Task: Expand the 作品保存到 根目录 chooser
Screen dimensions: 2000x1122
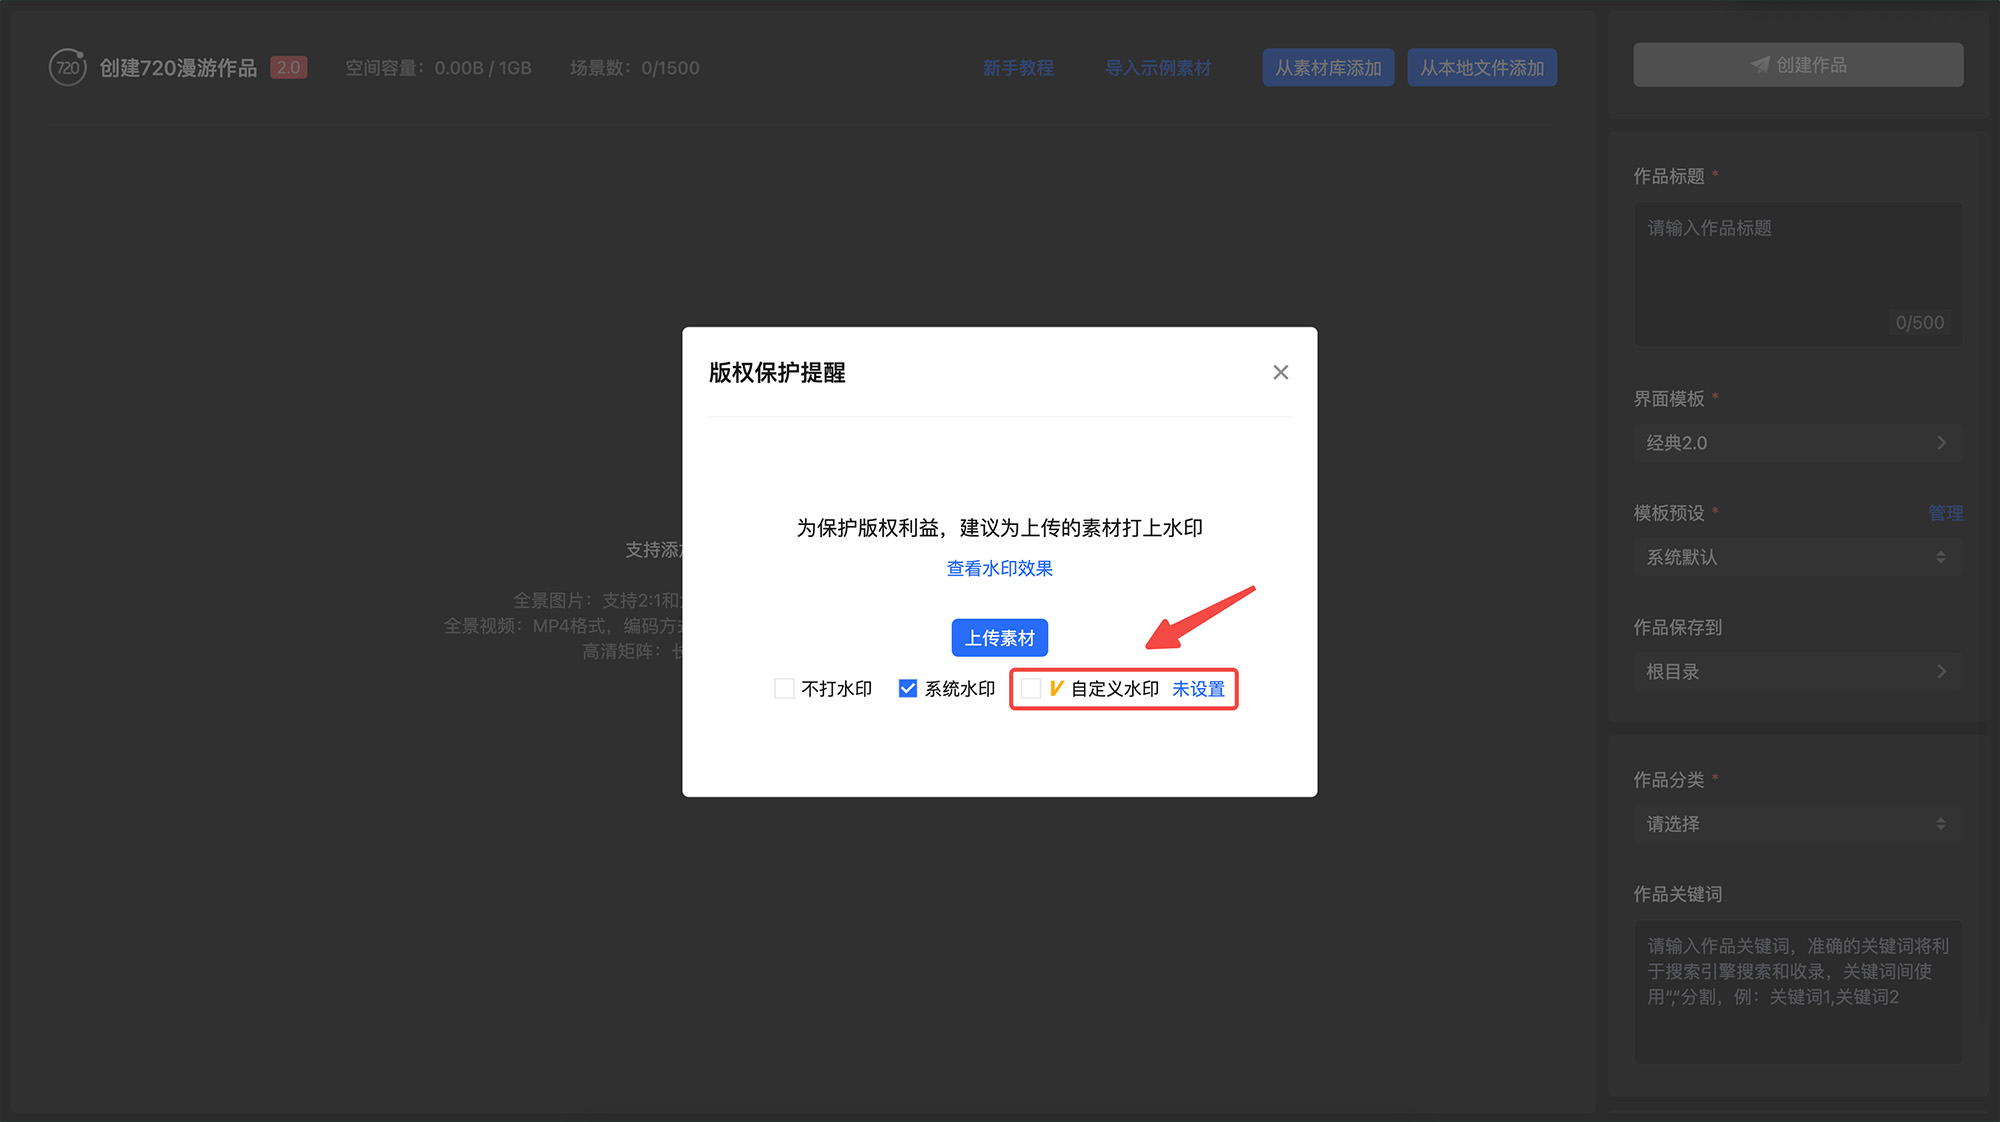Action: (1797, 672)
